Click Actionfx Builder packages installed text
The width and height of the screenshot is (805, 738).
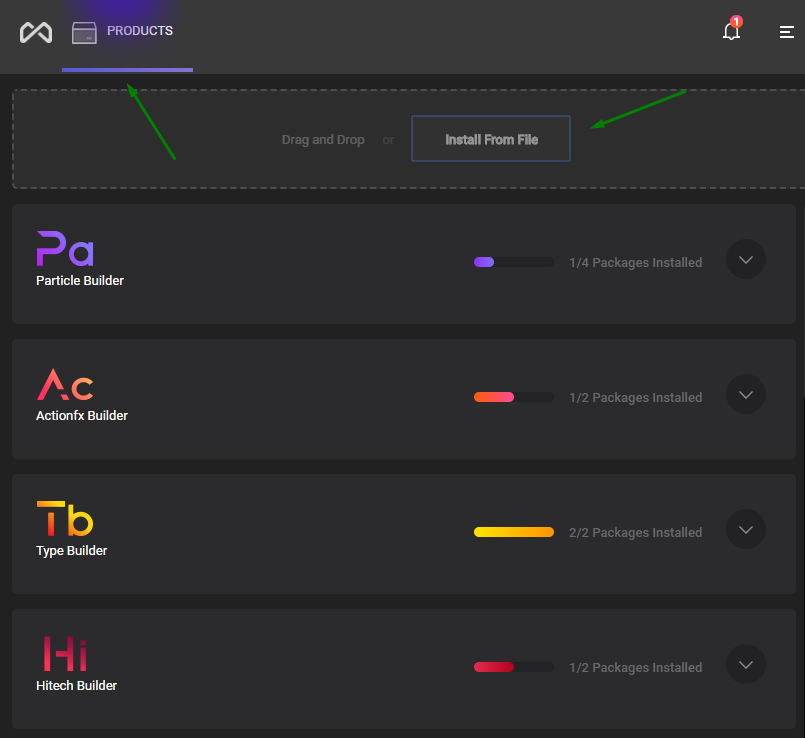click(635, 398)
